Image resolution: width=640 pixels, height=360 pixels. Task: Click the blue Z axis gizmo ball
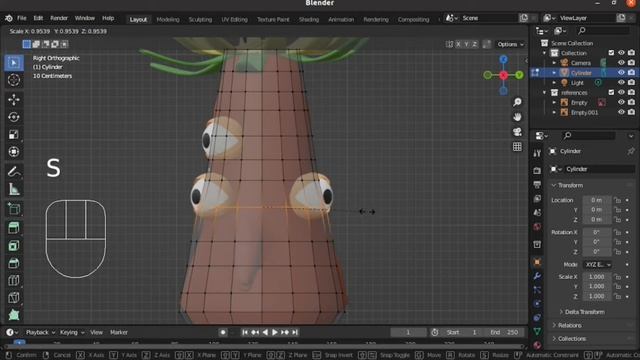[x=503, y=60]
